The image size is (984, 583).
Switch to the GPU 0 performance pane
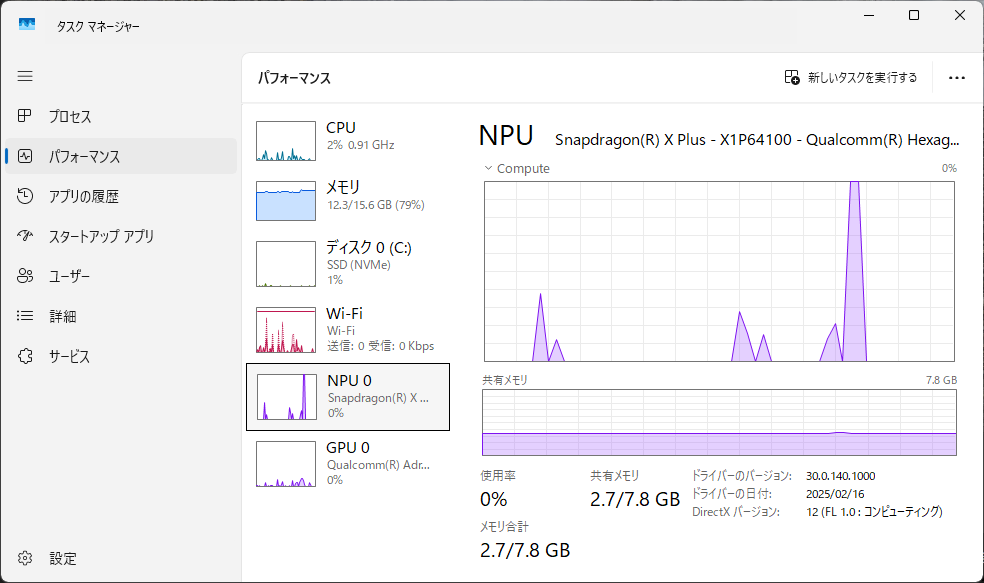[348, 464]
